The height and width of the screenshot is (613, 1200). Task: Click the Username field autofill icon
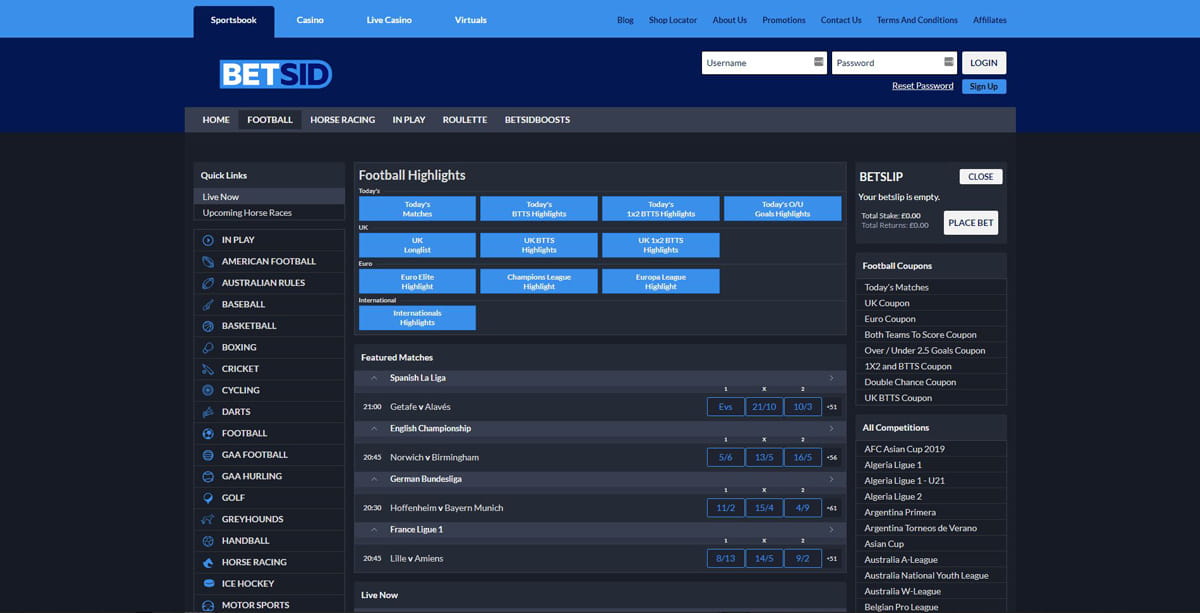pos(819,62)
